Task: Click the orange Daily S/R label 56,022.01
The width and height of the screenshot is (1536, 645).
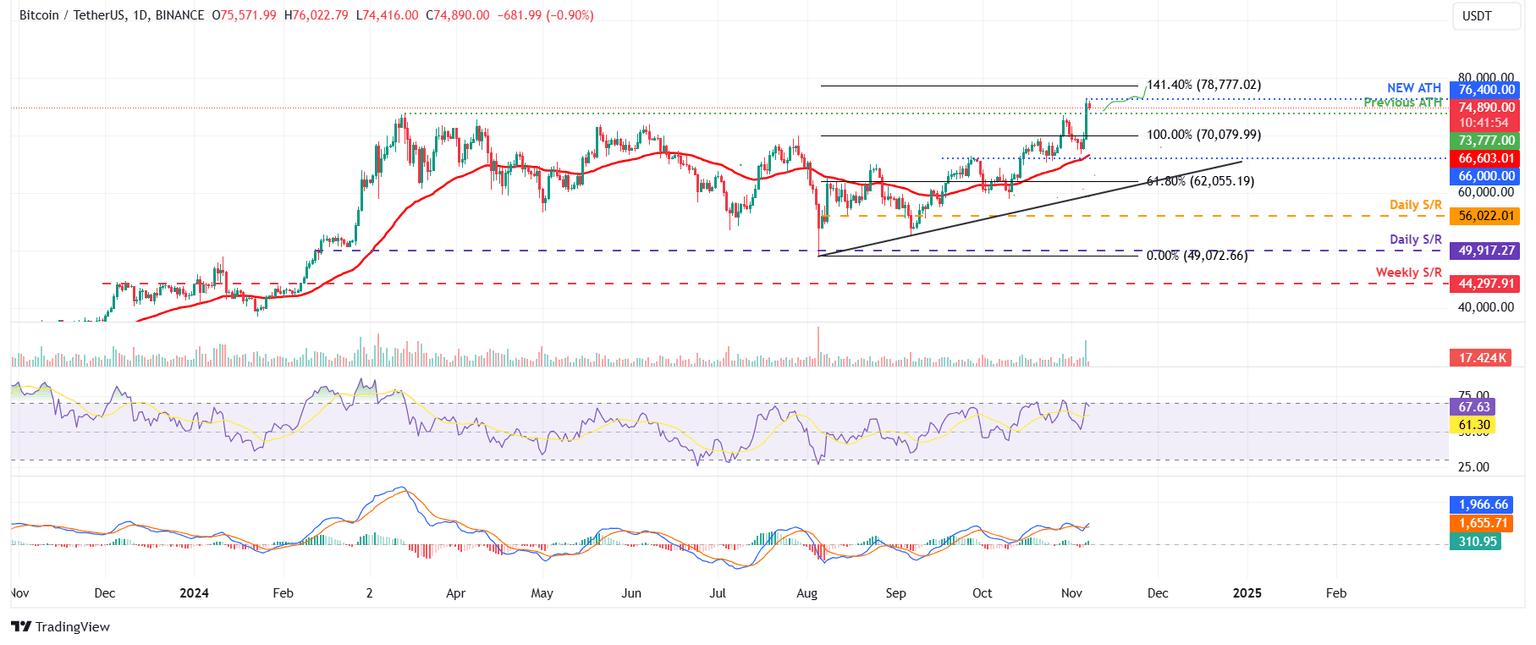Action: 1484,216
